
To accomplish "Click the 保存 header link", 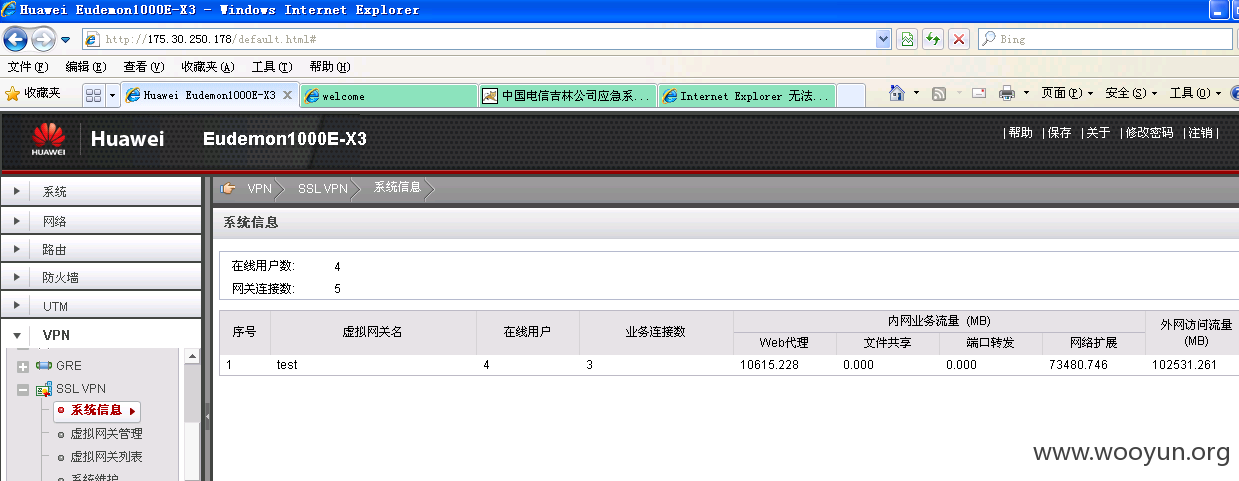I will pos(1059,132).
